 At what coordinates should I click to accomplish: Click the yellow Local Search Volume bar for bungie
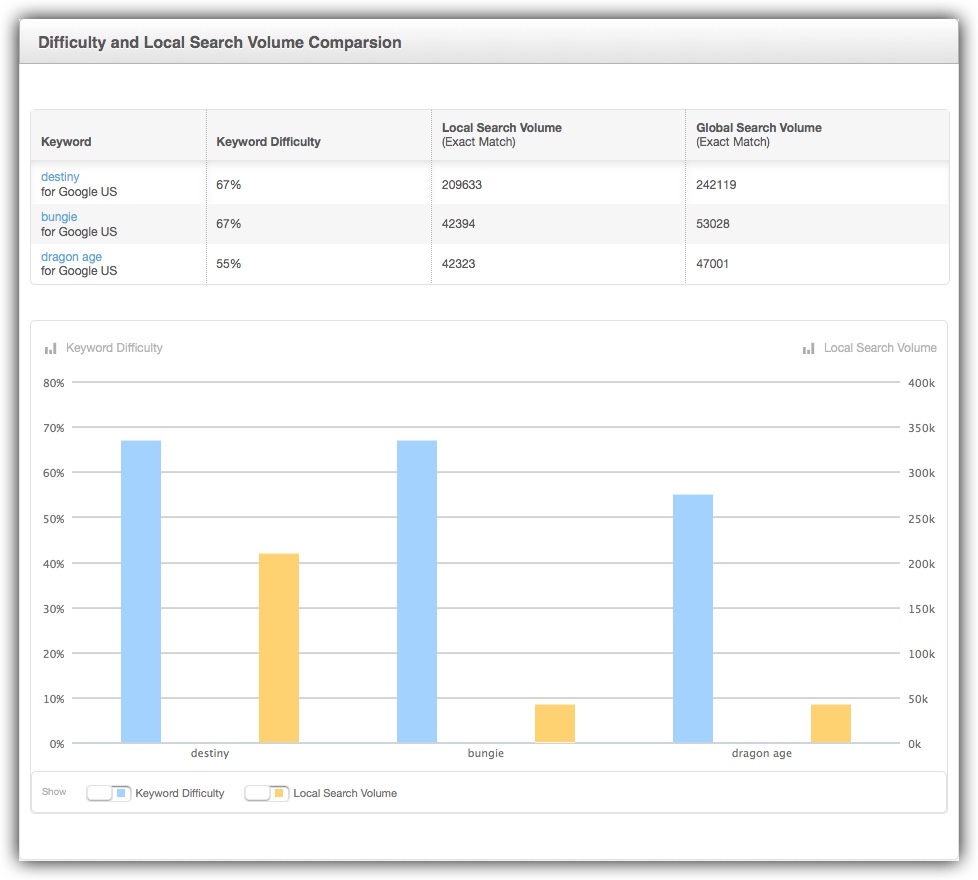pos(554,723)
